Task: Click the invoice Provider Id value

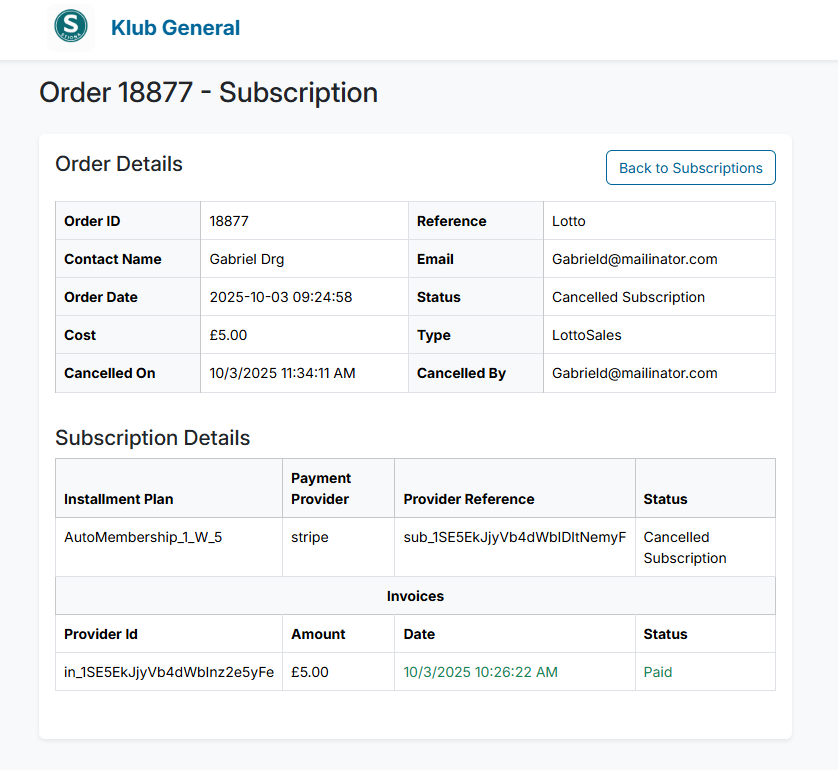Action: (x=168, y=672)
